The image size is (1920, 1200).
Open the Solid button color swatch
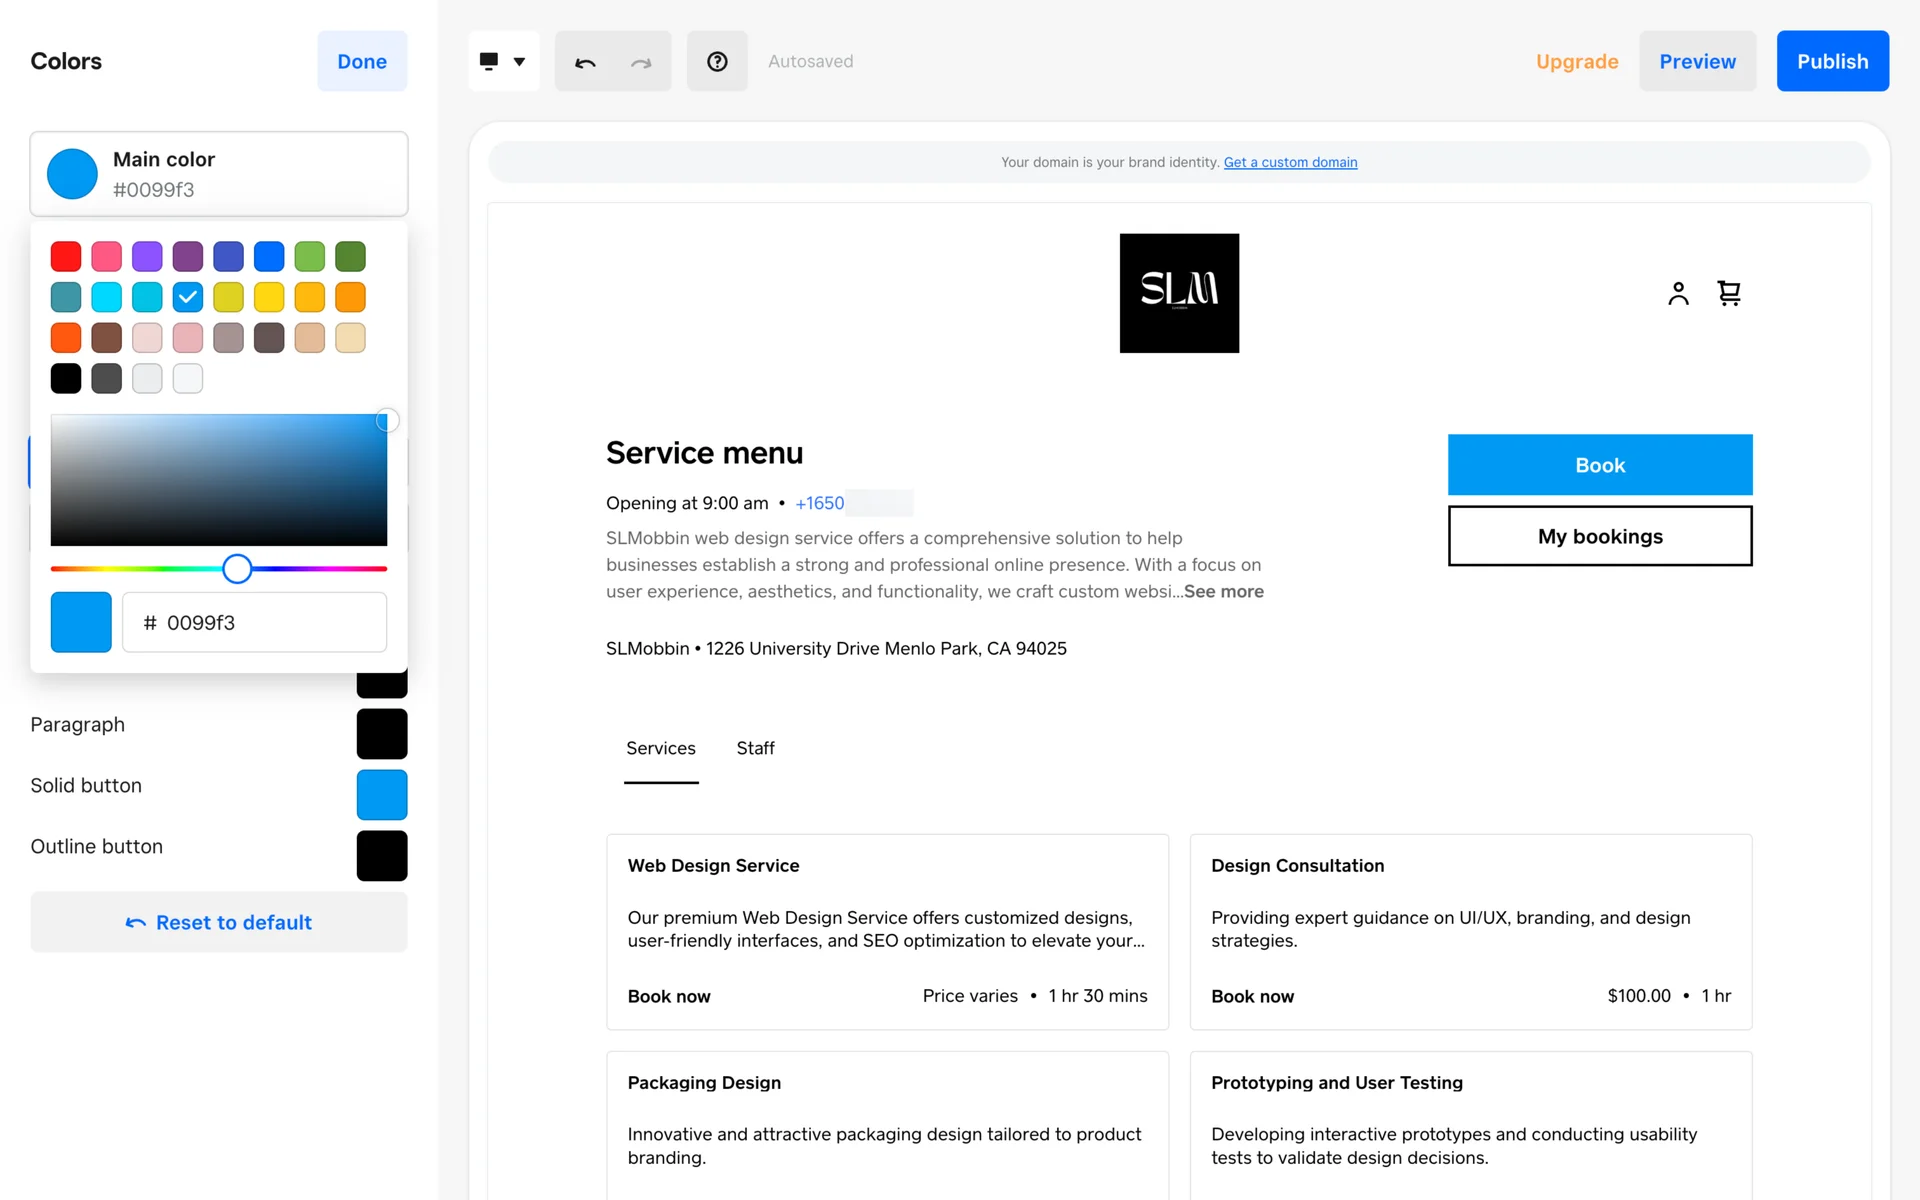point(381,795)
